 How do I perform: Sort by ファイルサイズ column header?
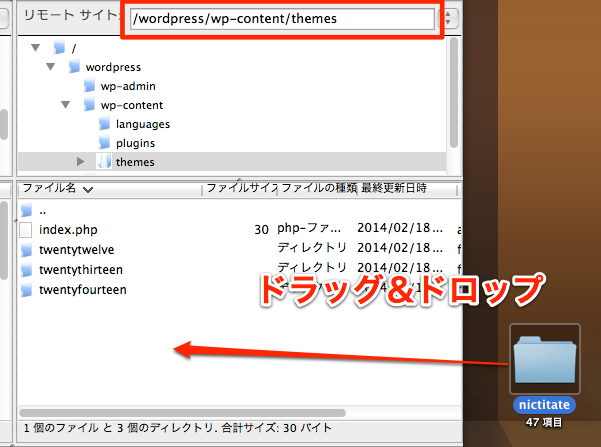241,188
